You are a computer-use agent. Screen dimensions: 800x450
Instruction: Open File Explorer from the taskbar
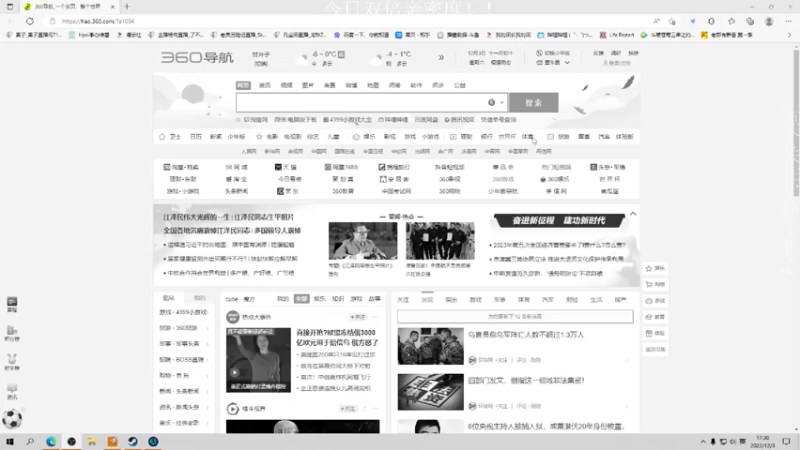[92, 441]
